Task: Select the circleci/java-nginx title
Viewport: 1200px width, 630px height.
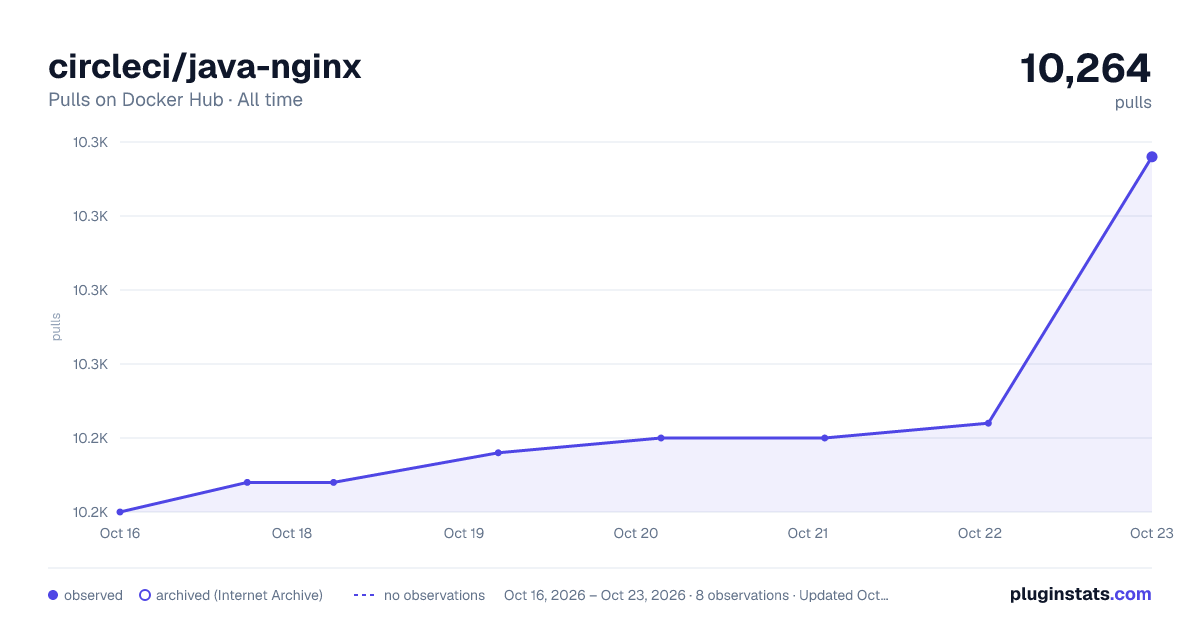Action: click(x=205, y=67)
